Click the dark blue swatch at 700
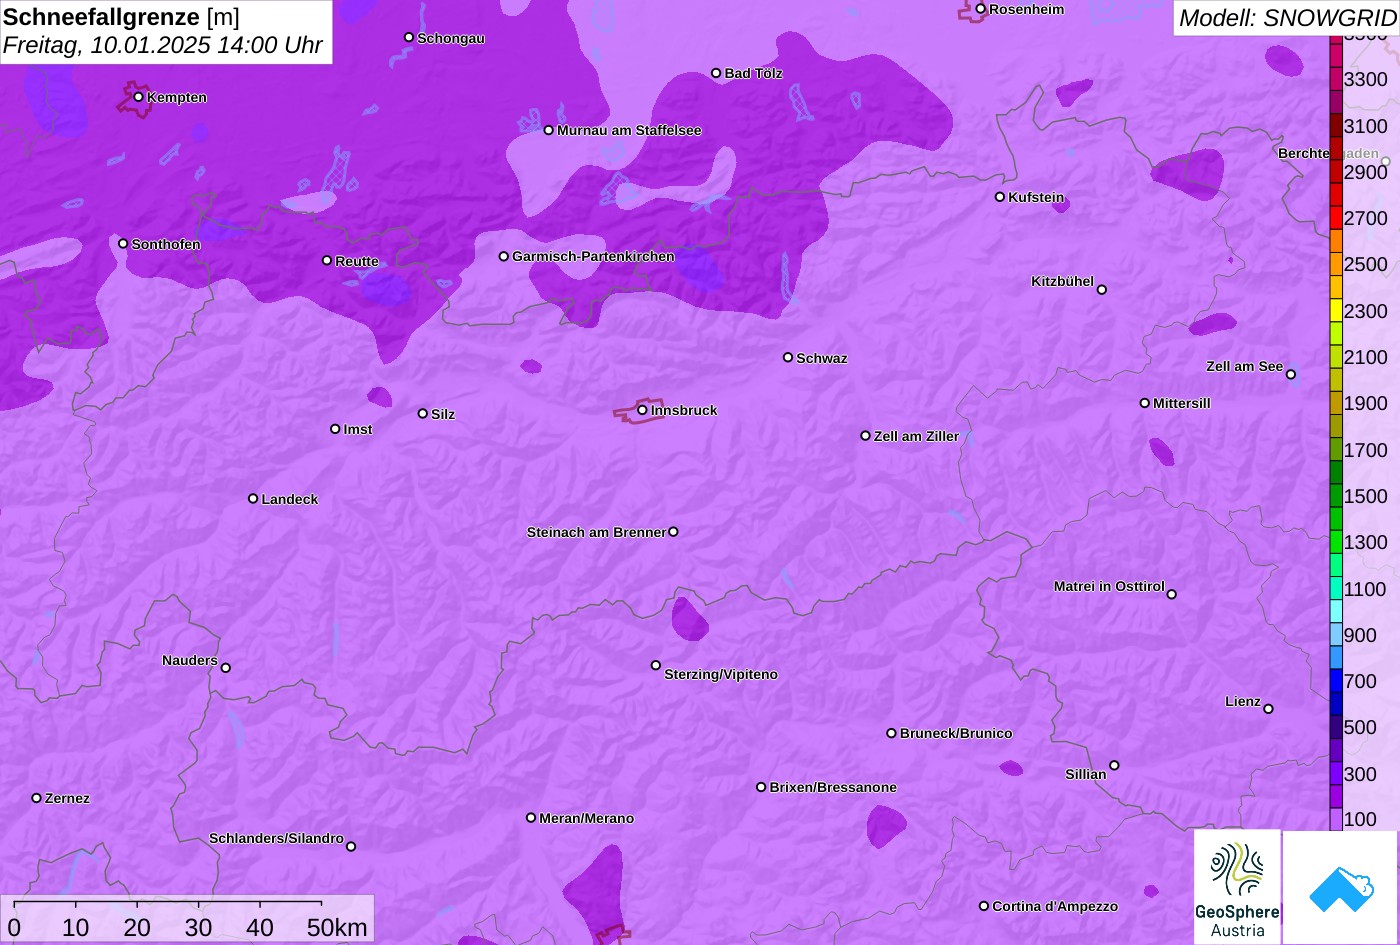The height and width of the screenshot is (945, 1400). pos(1336,681)
